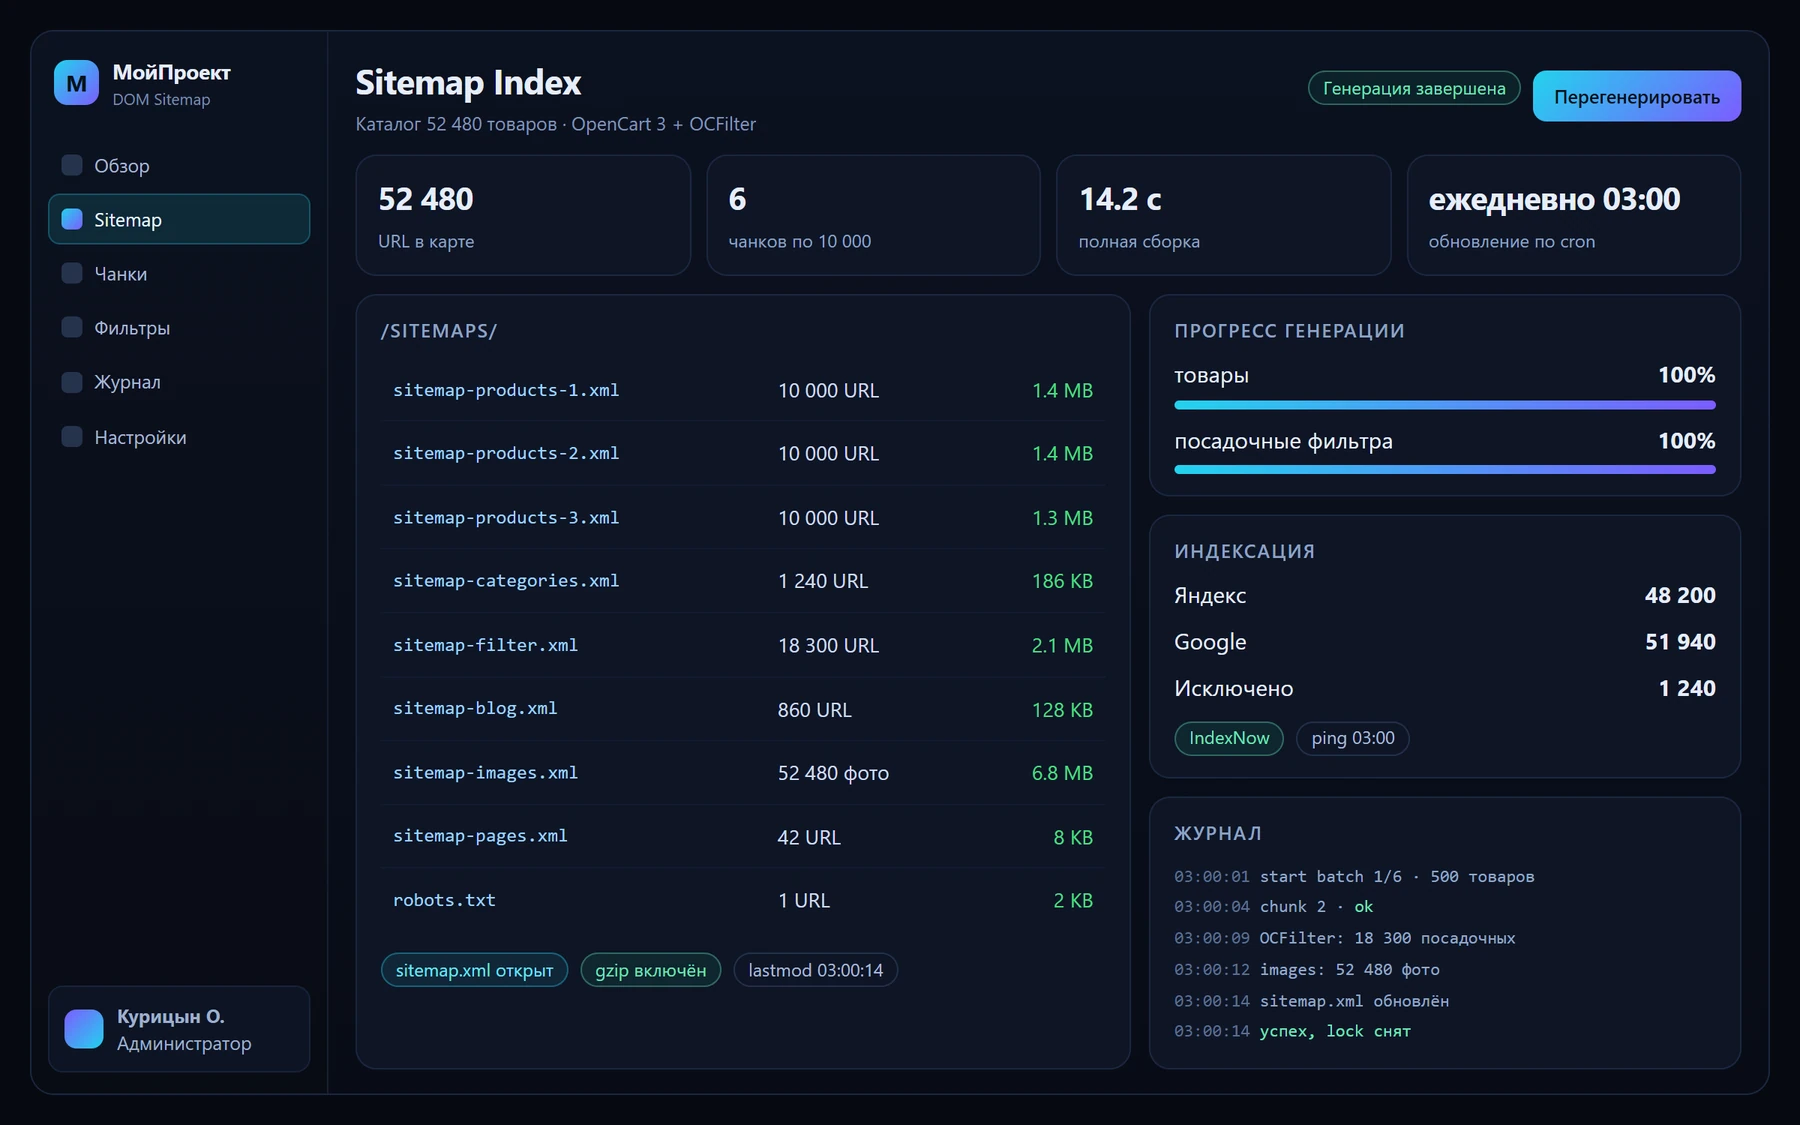Screen dimensions: 1800x1125
Task: Click the log line успех, lock снят
Action: [x=1293, y=1031]
